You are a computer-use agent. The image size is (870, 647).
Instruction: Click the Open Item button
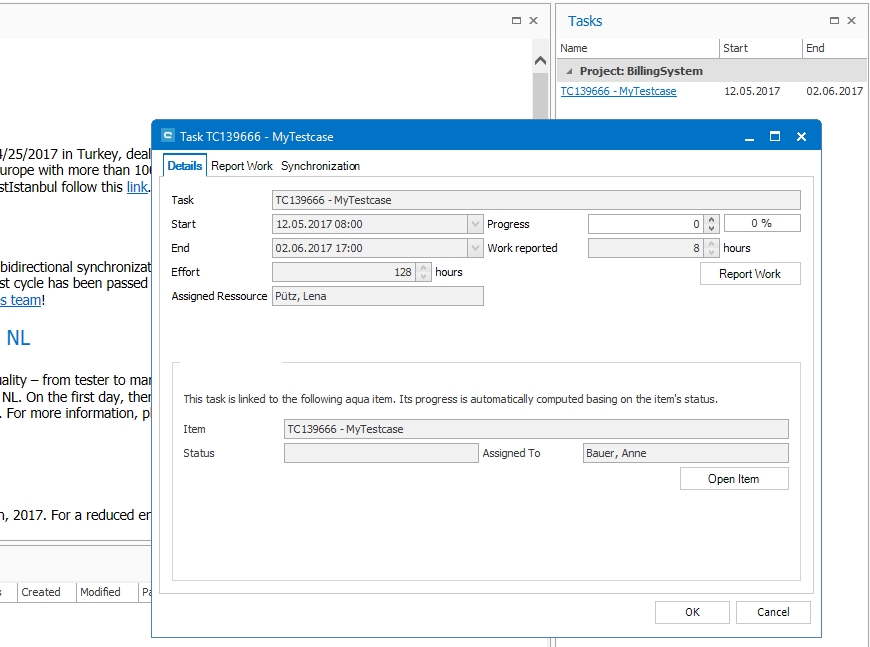[733, 479]
